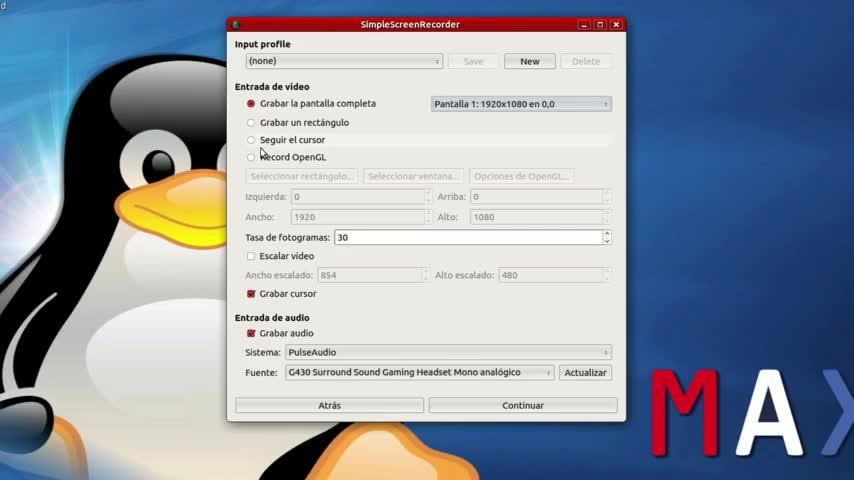The image size is (854, 480).
Task: Go back with the Atrás button
Action: point(330,405)
